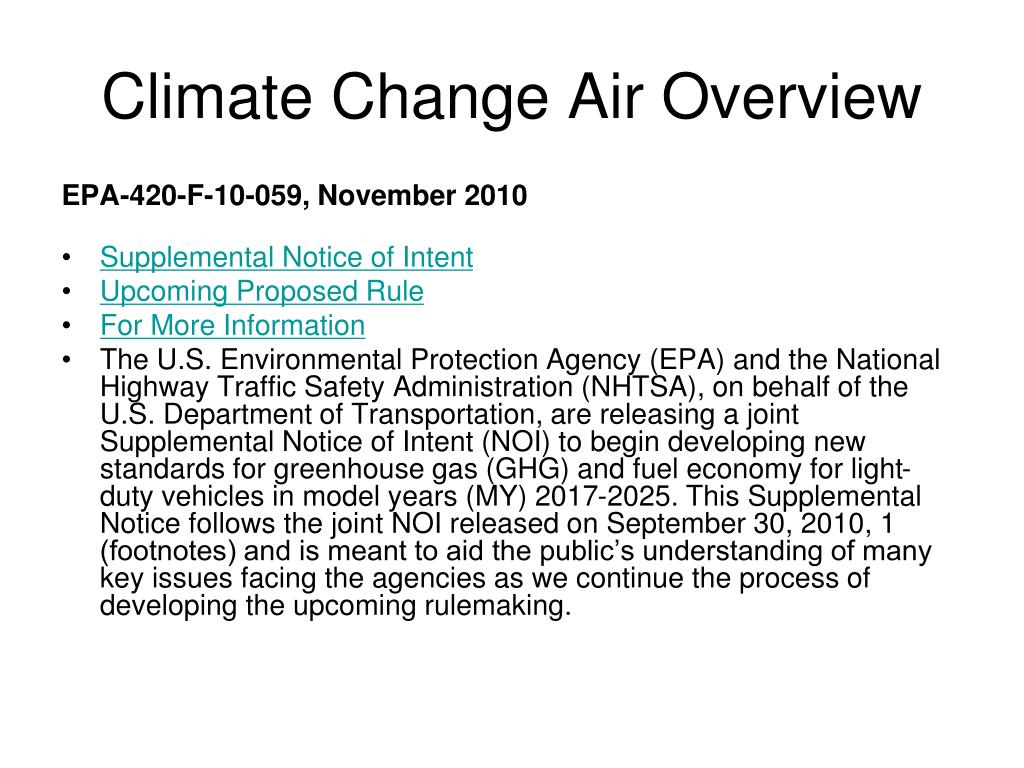This screenshot has height=768, width=1024.
Task: Click the bullet before Supplemental Notice of Intent
Action: [67, 257]
